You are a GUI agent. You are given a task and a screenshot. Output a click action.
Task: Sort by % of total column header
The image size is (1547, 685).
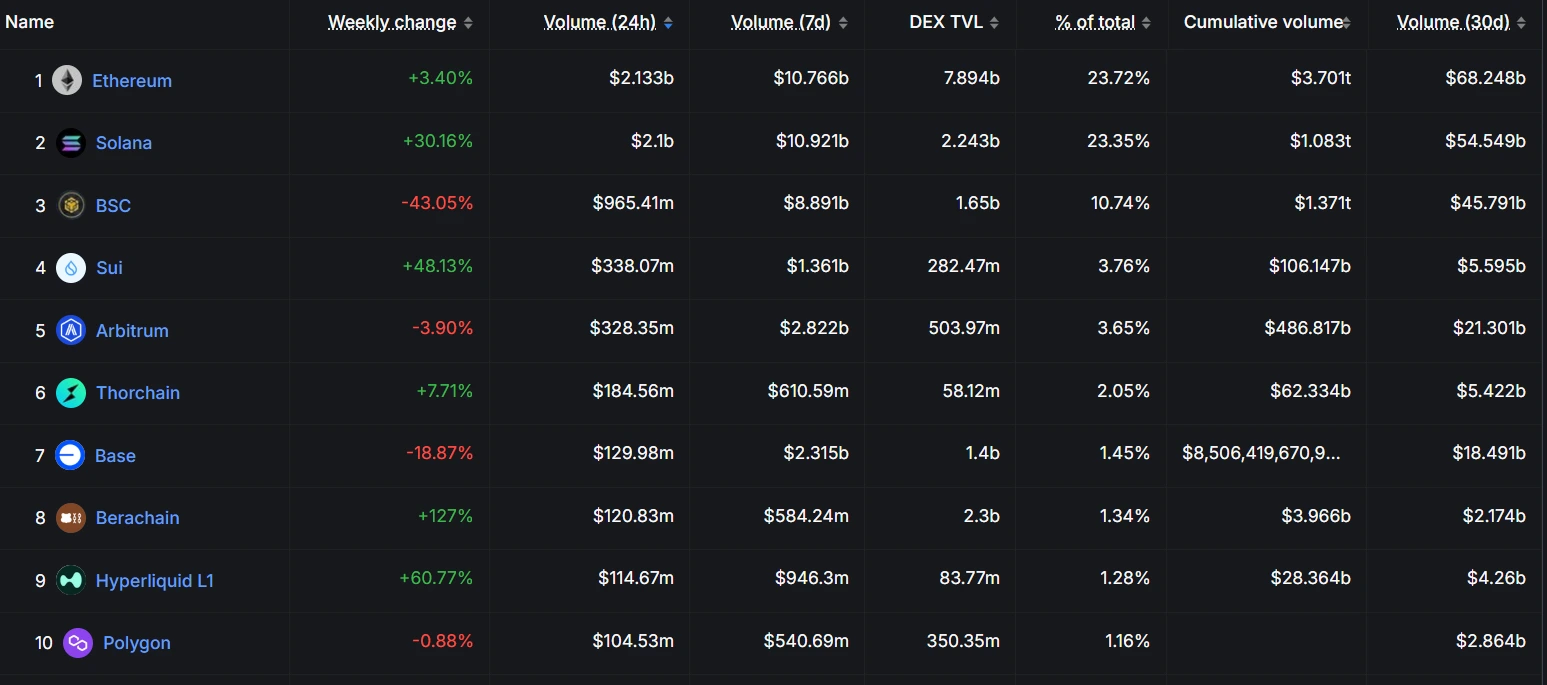[x=1102, y=22]
